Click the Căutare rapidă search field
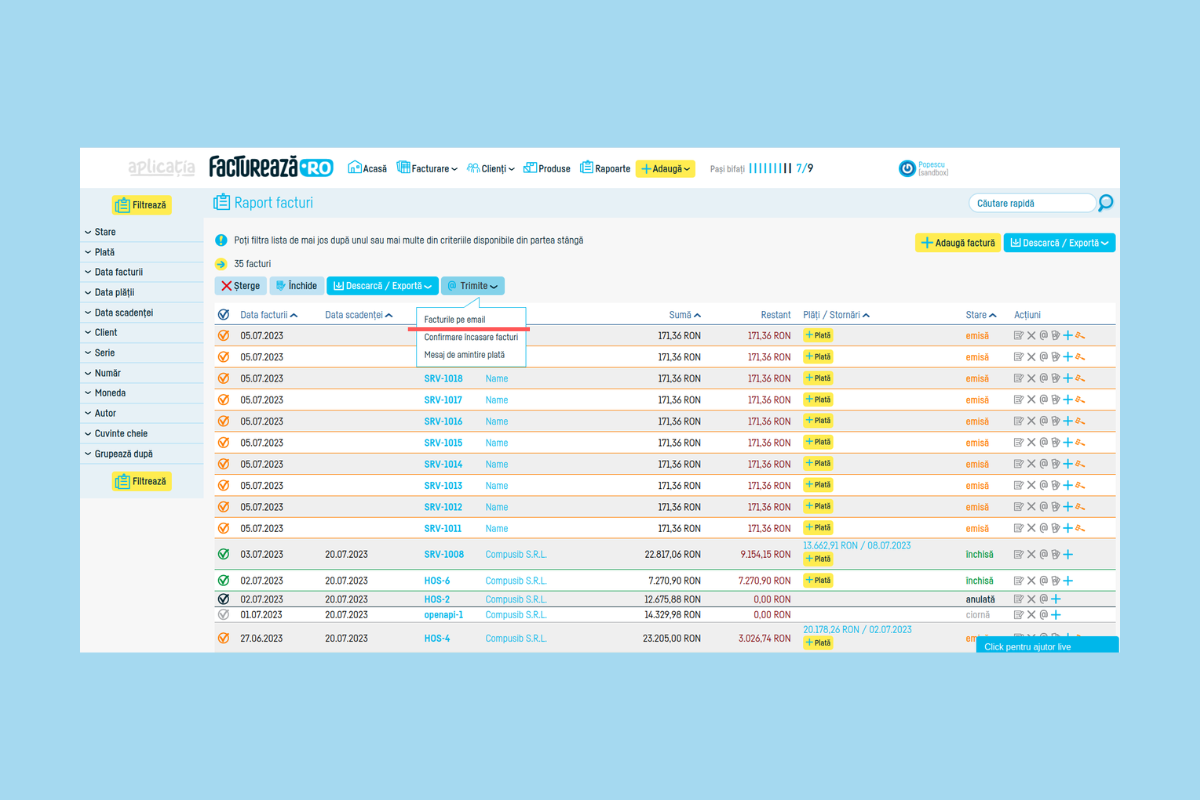 (x=1030, y=203)
